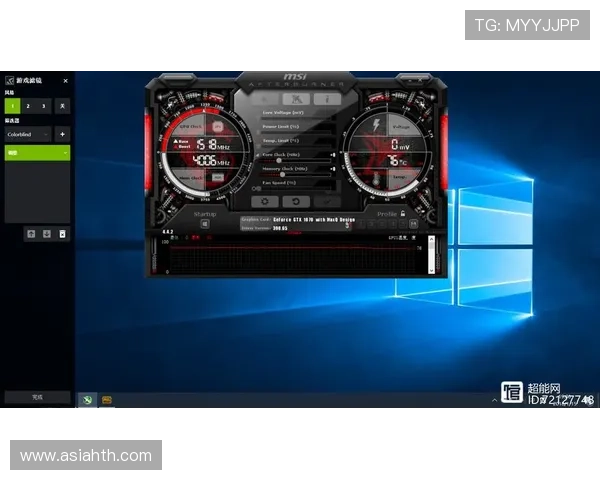600x480 pixels.
Task: Select style 1 in the game filter panel
Action: pyautogui.click(x=12, y=106)
